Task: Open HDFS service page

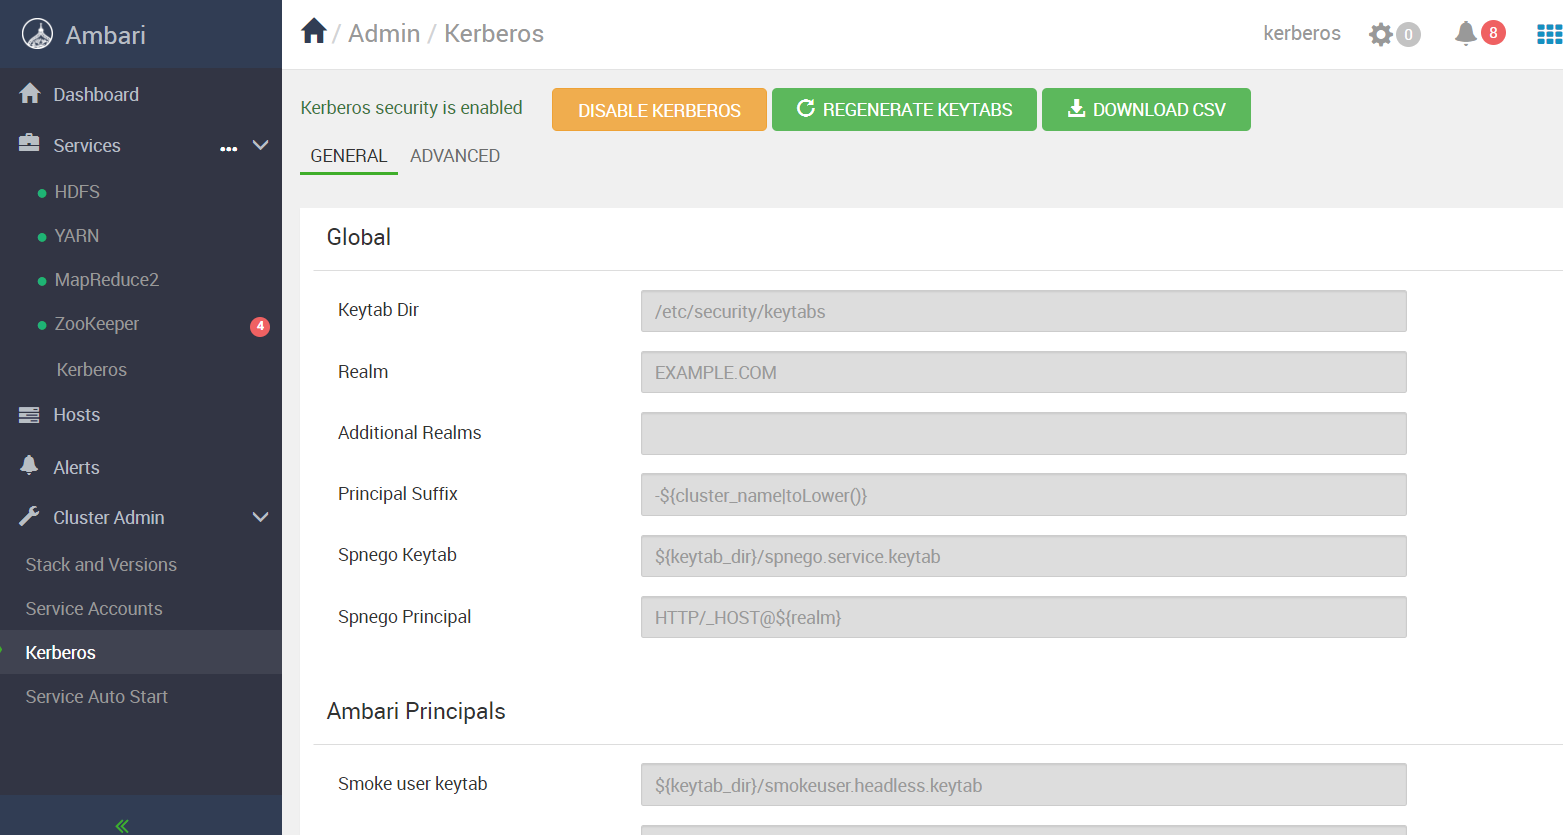Action: [x=77, y=192]
